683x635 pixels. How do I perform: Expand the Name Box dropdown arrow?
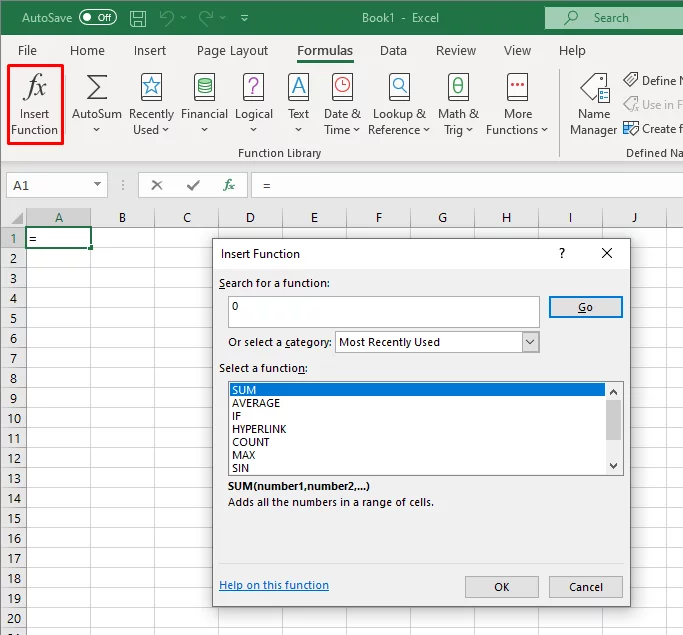tap(98, 185)
